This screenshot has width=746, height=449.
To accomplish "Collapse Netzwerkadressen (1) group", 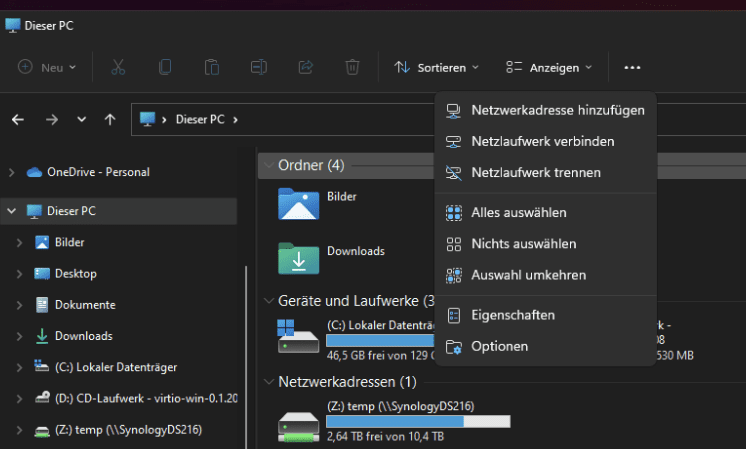I will 269,381.
